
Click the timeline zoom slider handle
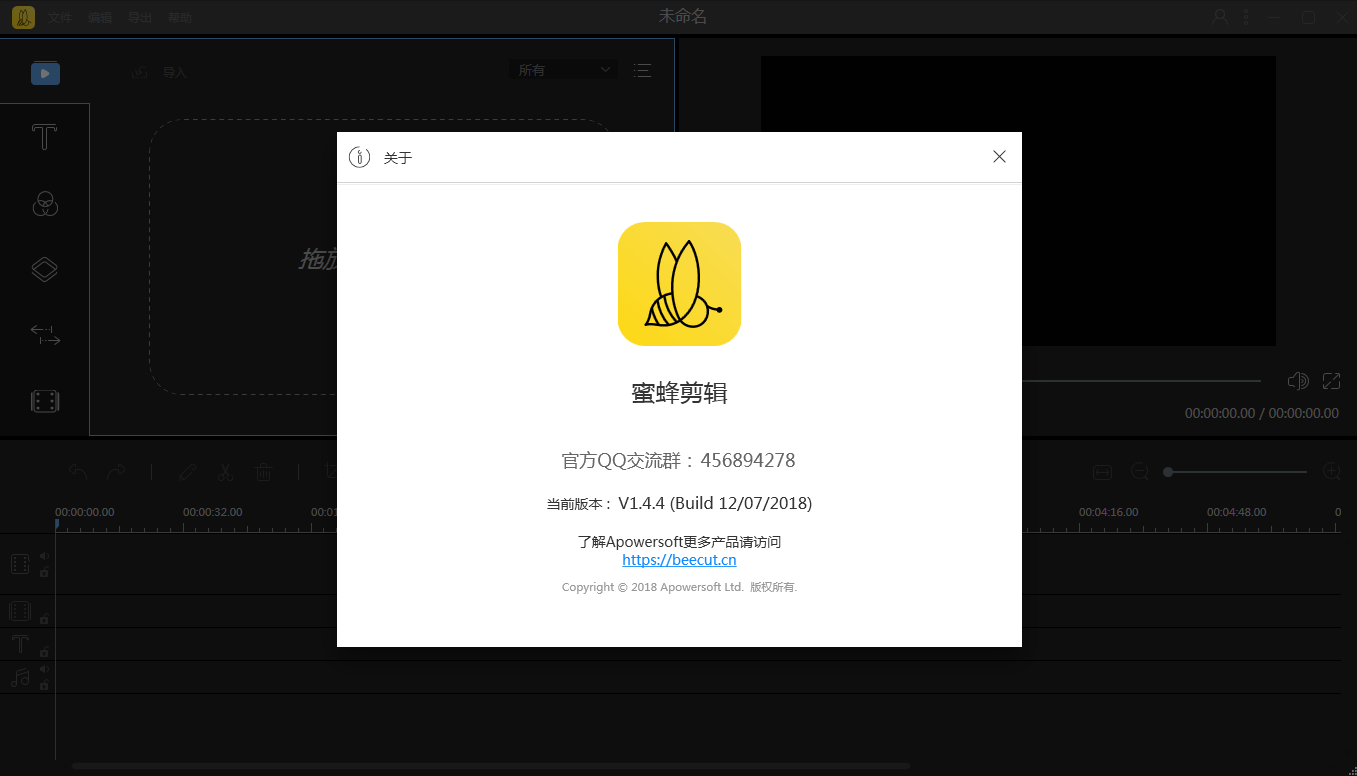1168,472
